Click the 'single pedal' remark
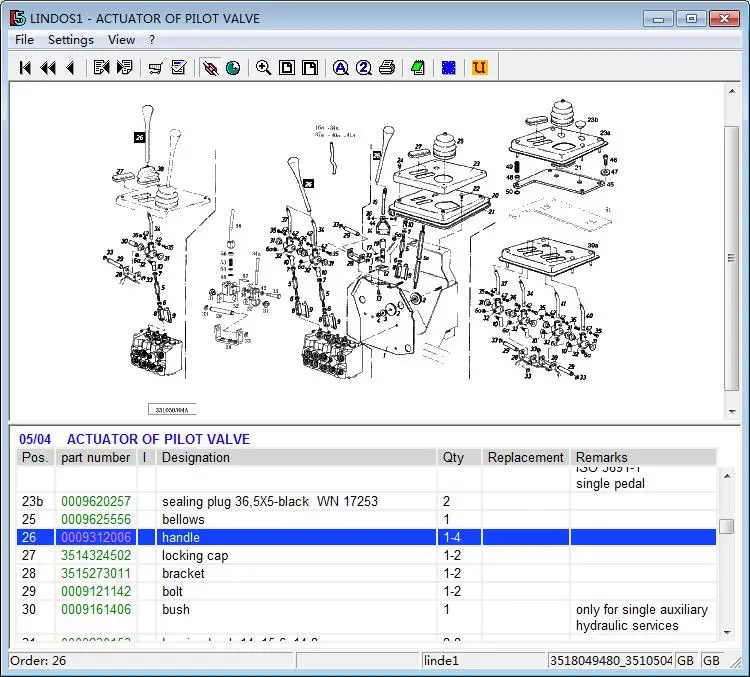 click(610, 484)
